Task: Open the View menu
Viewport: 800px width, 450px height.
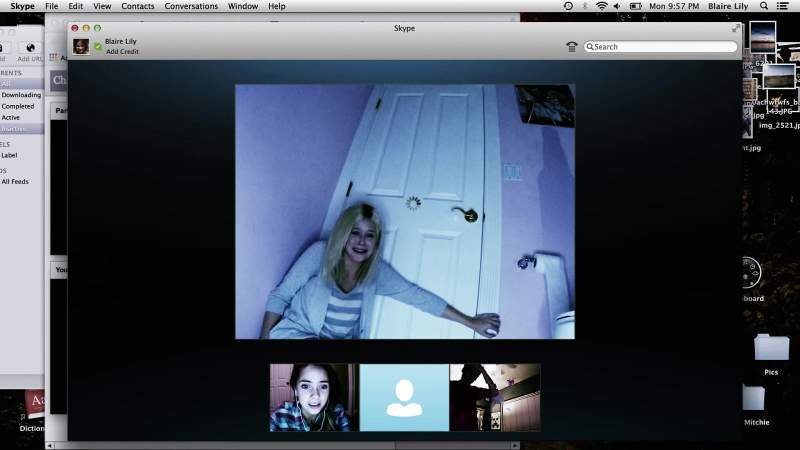Action: [102, 6]
